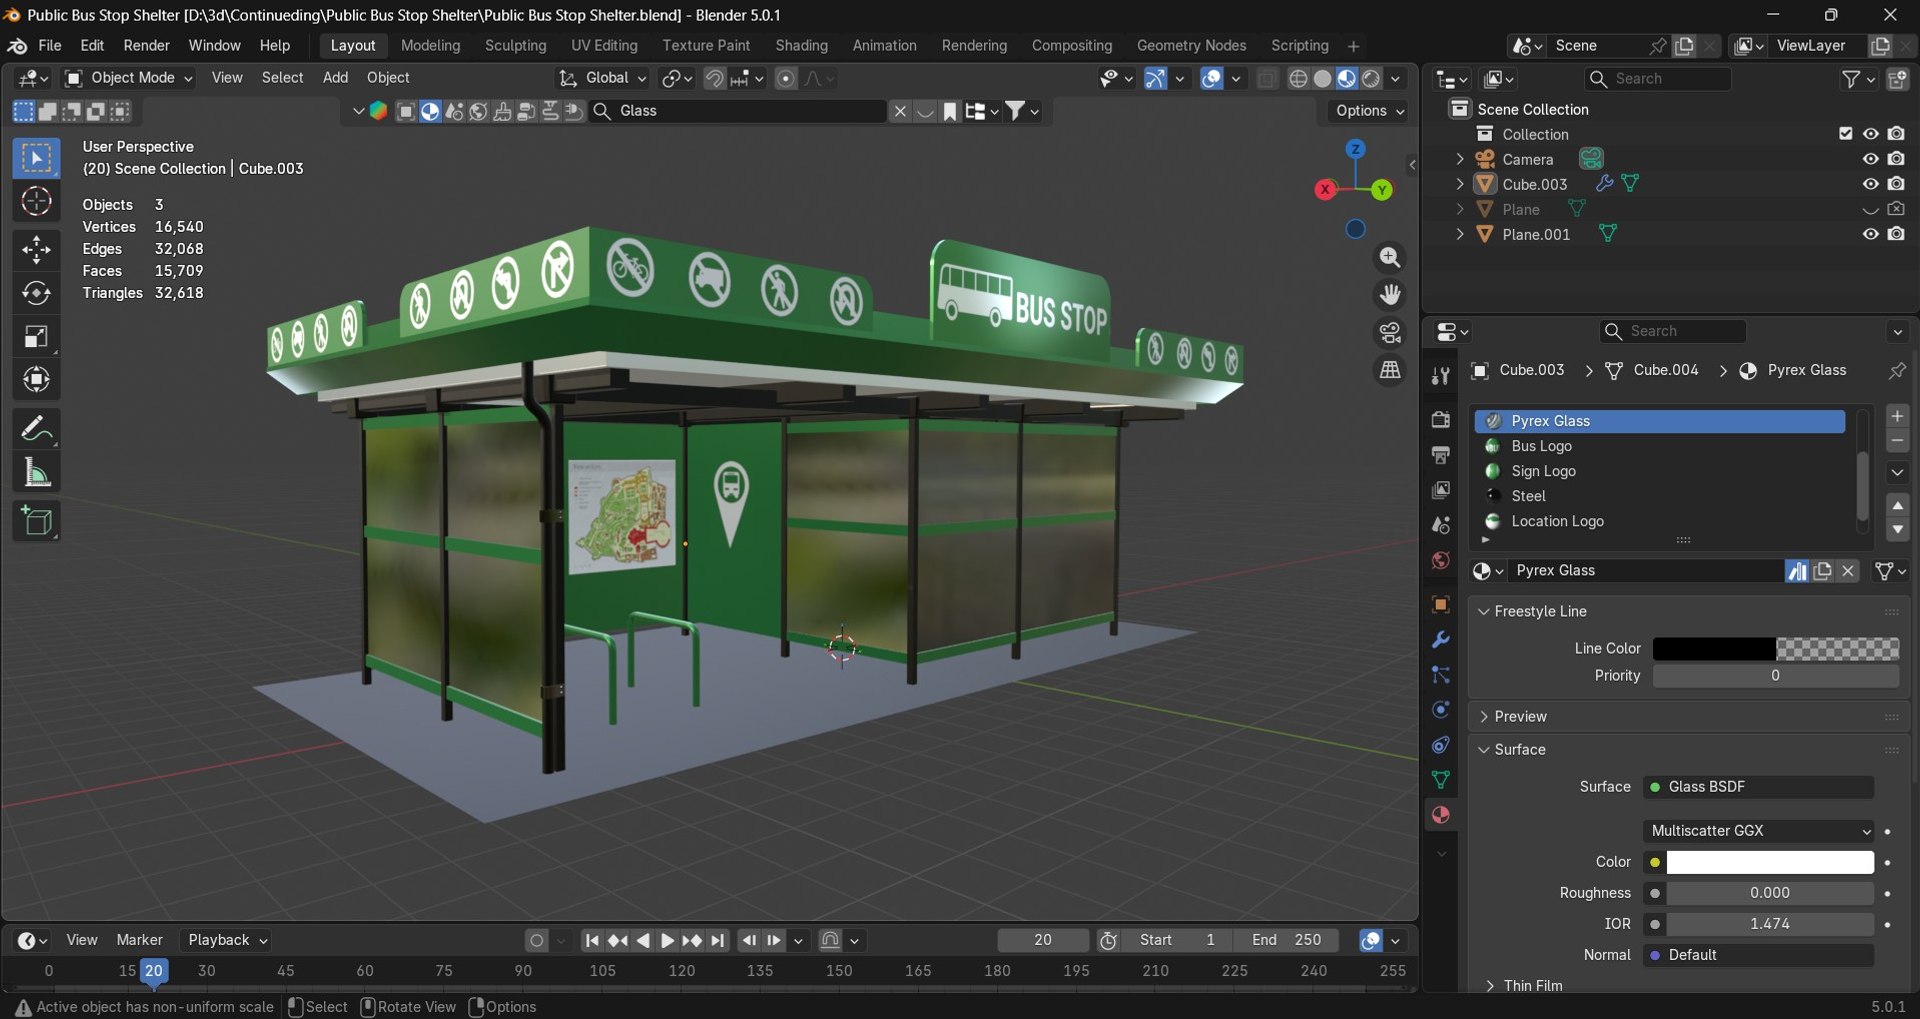The width and height of the screenshot is (1920, 1019).
Task: Click the white Glass BSDF Color swatch
Action: pyautogui.click(x=1770, y=862)
